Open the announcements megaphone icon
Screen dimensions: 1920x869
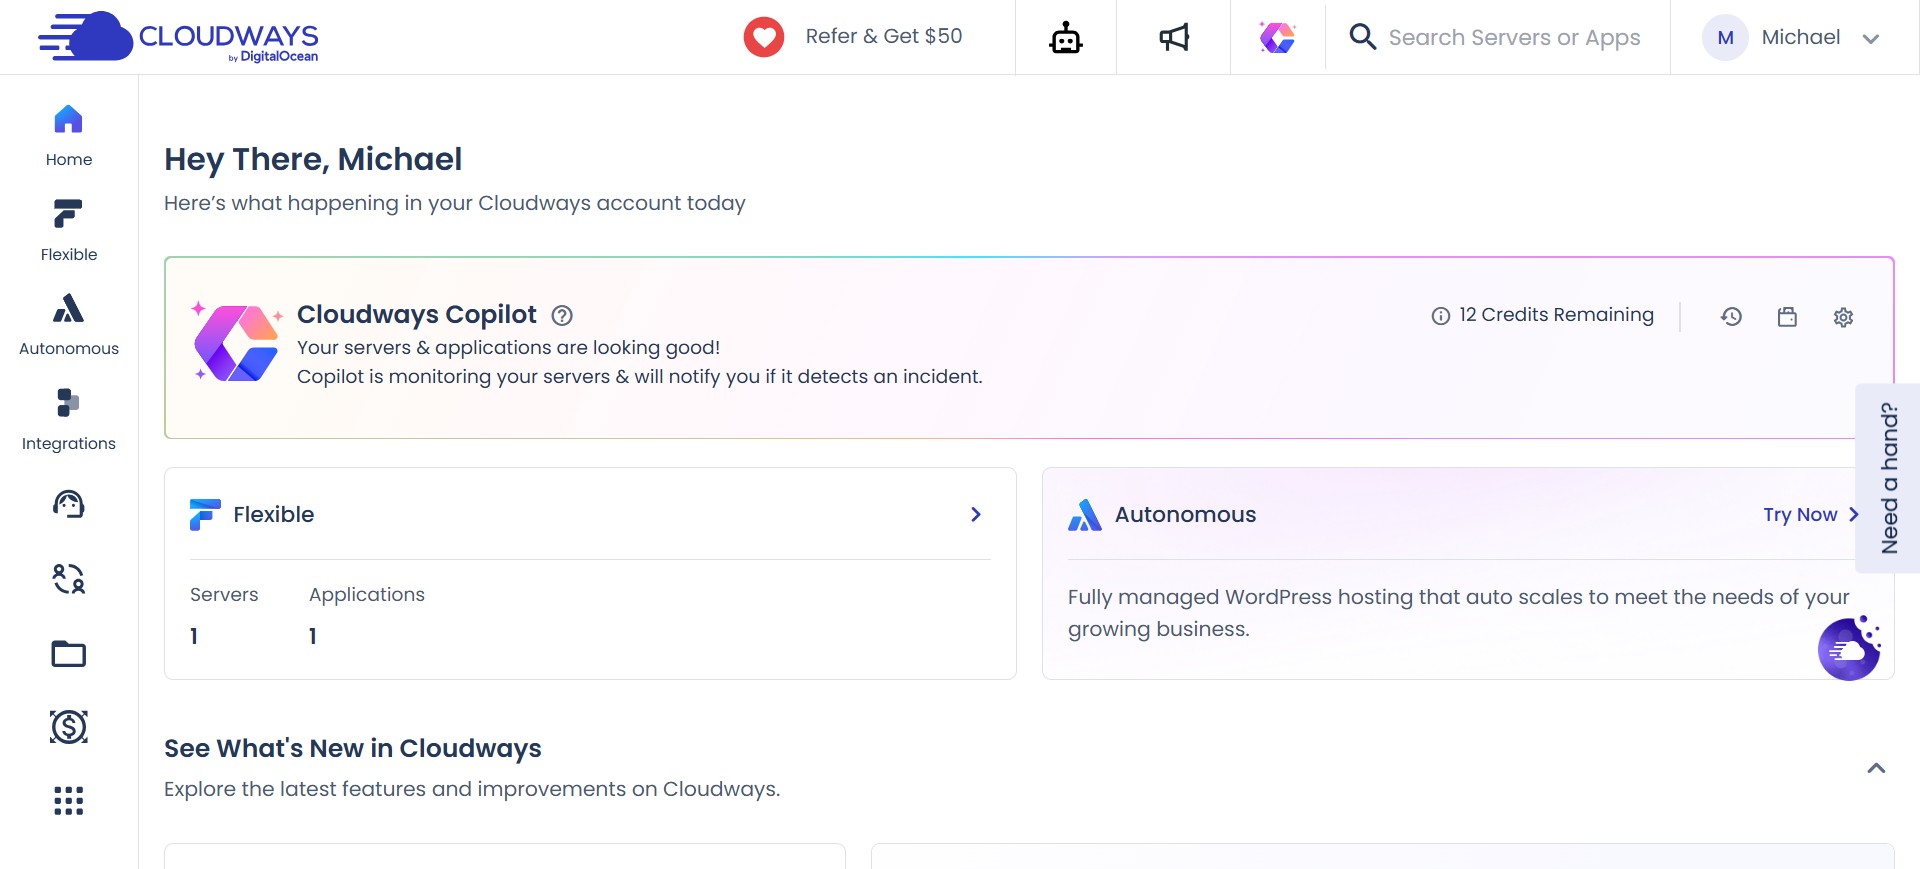pyautogui.click(x=1174, y=38)
